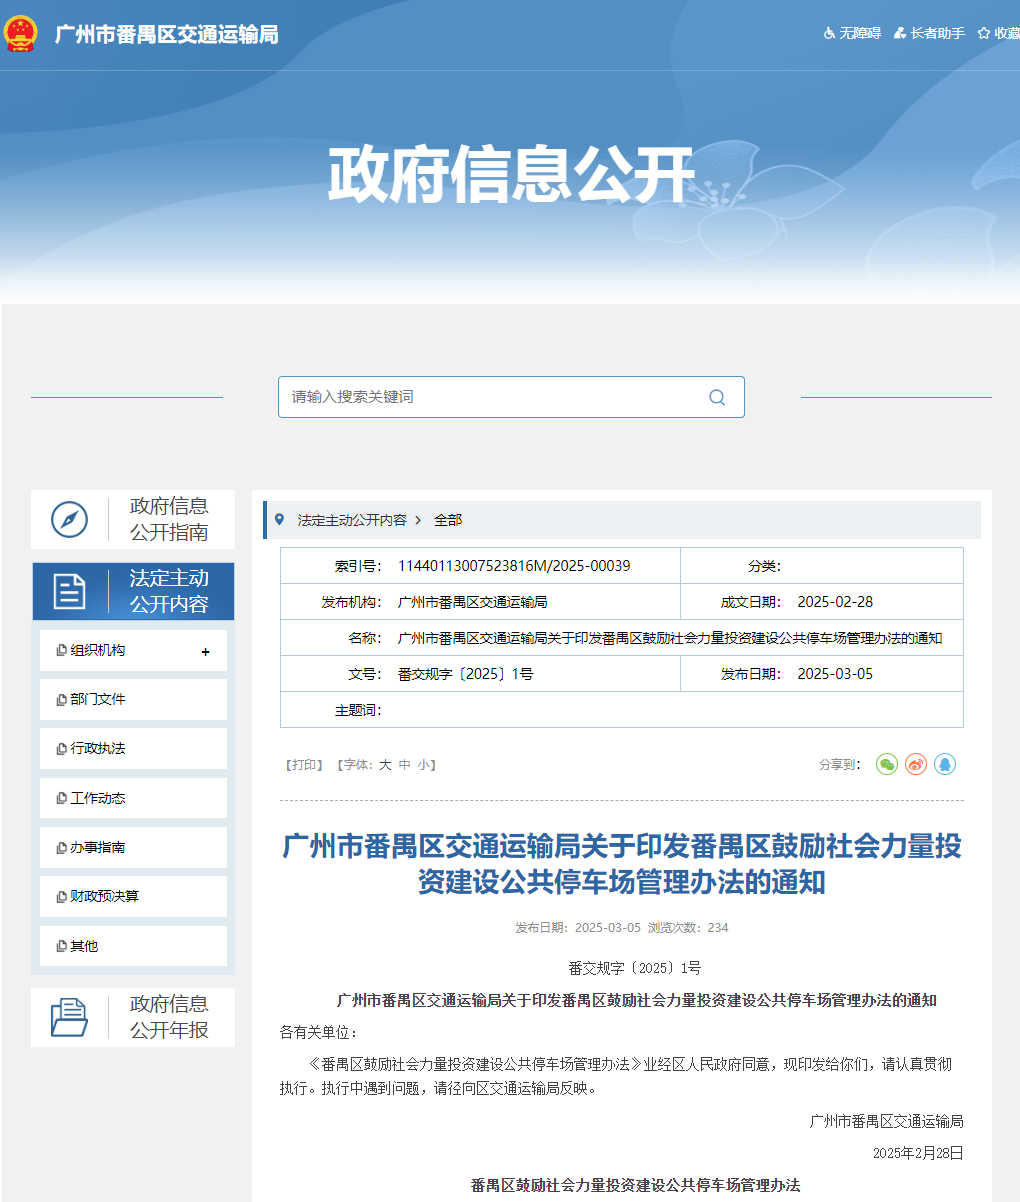The image size is (1020, 1202).
Task: Enable 无障碍 accessibility mode
Action: click(852, 34)
